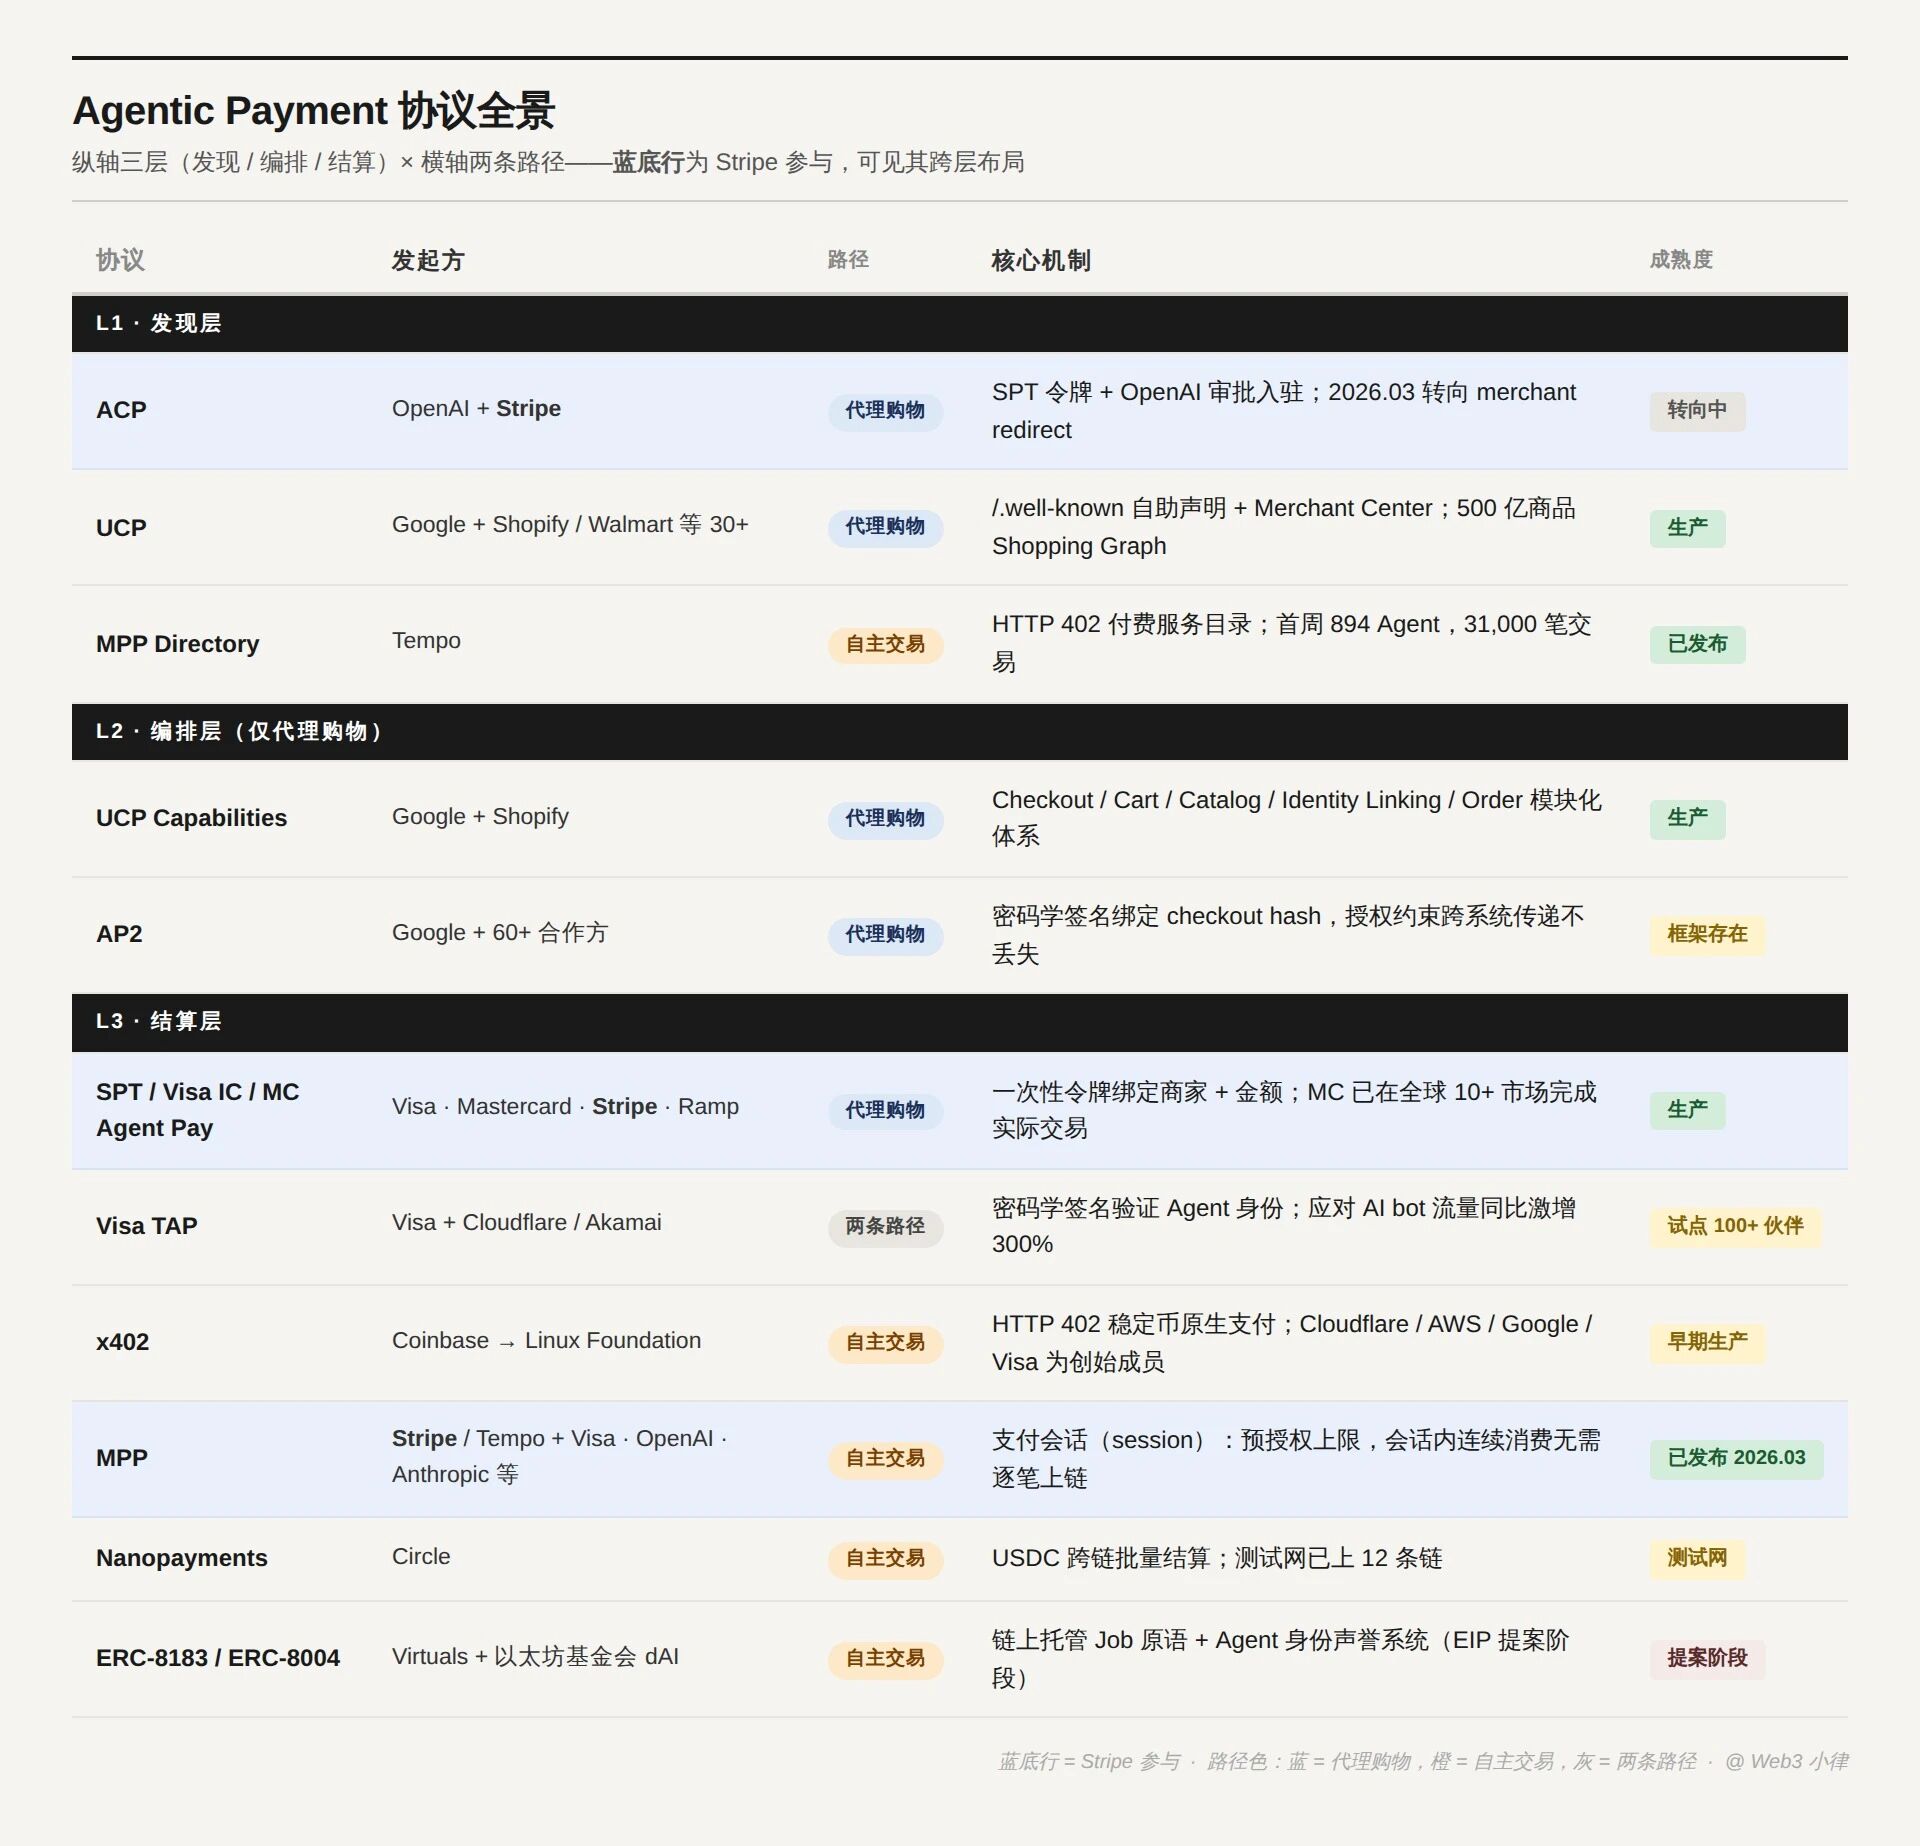
Task: Click the 已发布 2026.03 badge for MPP
Action: 1736,1458
